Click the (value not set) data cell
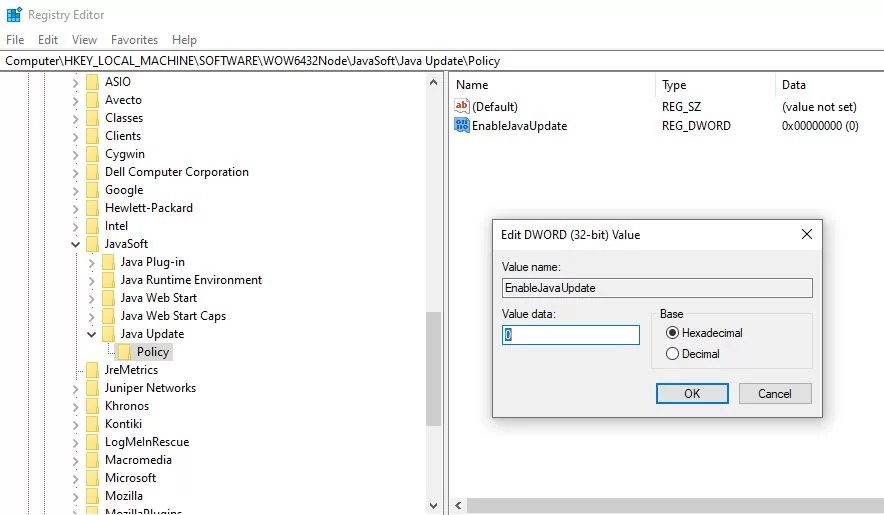This screenshot has width=884, height=515. click(x=819, y=107)
